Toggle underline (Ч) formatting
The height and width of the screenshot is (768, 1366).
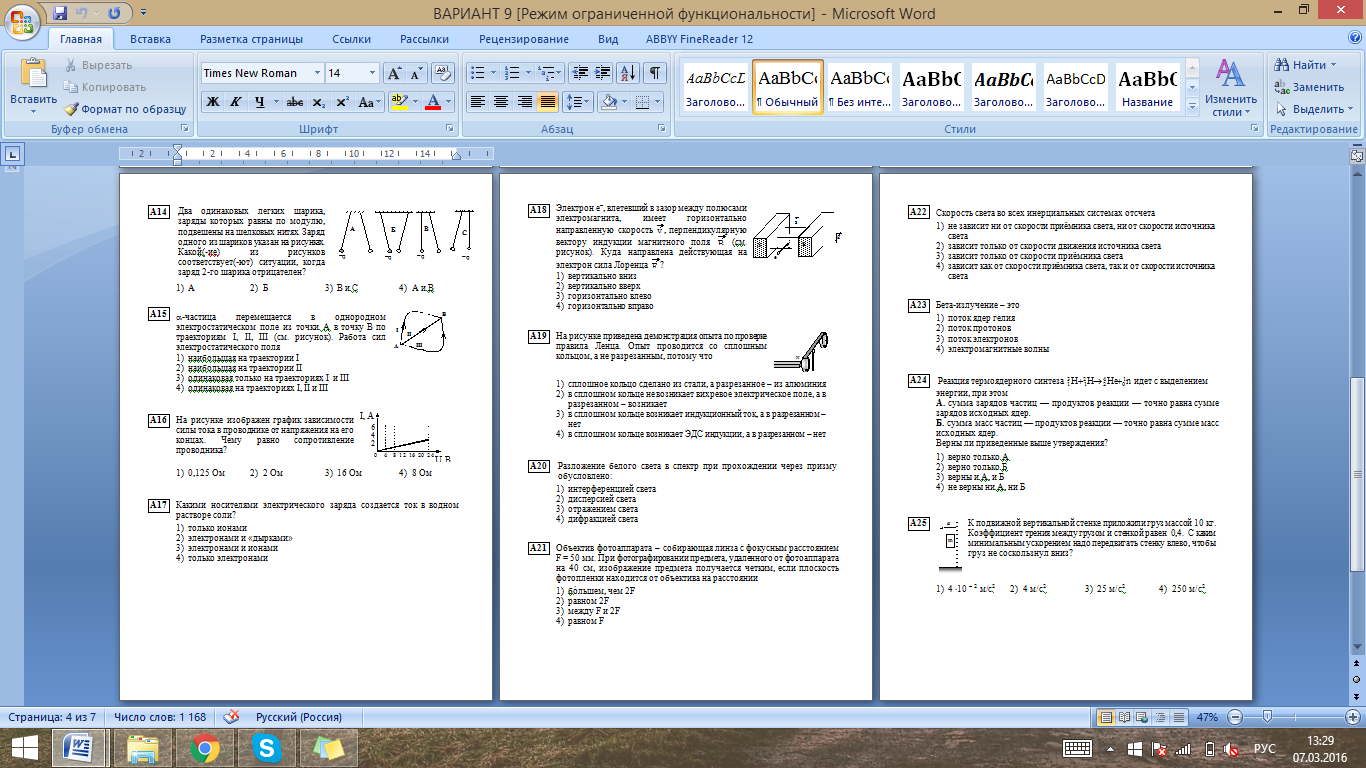pyautogui.click(x=259, y=102)
